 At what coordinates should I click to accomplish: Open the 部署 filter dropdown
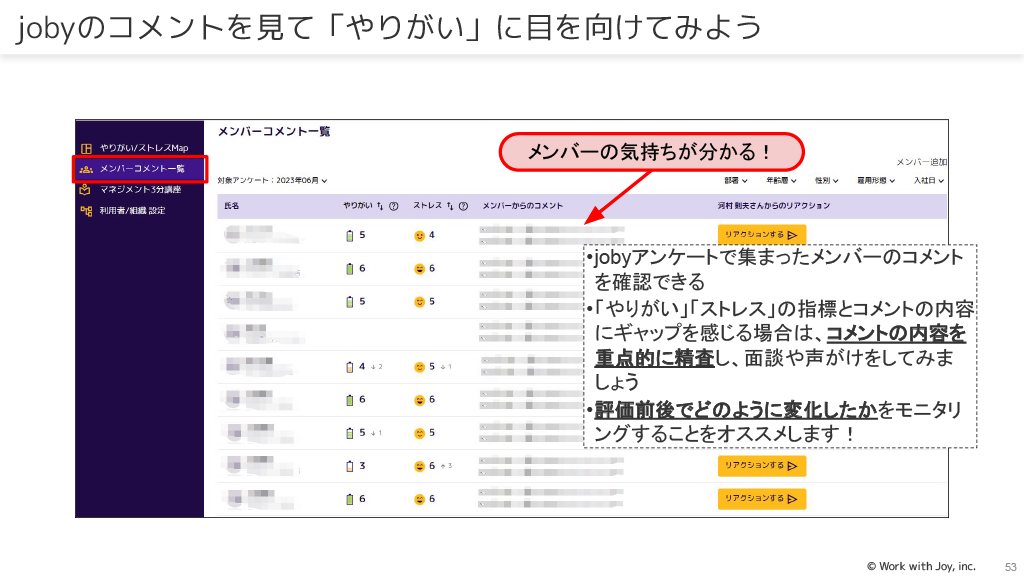click(736, 181)
